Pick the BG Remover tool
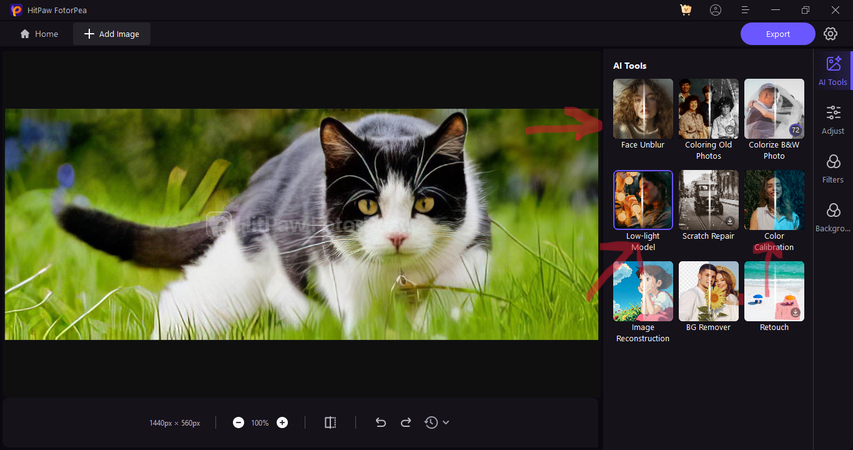This screenshot has width=853, height=450. click(x=708, y=291)
